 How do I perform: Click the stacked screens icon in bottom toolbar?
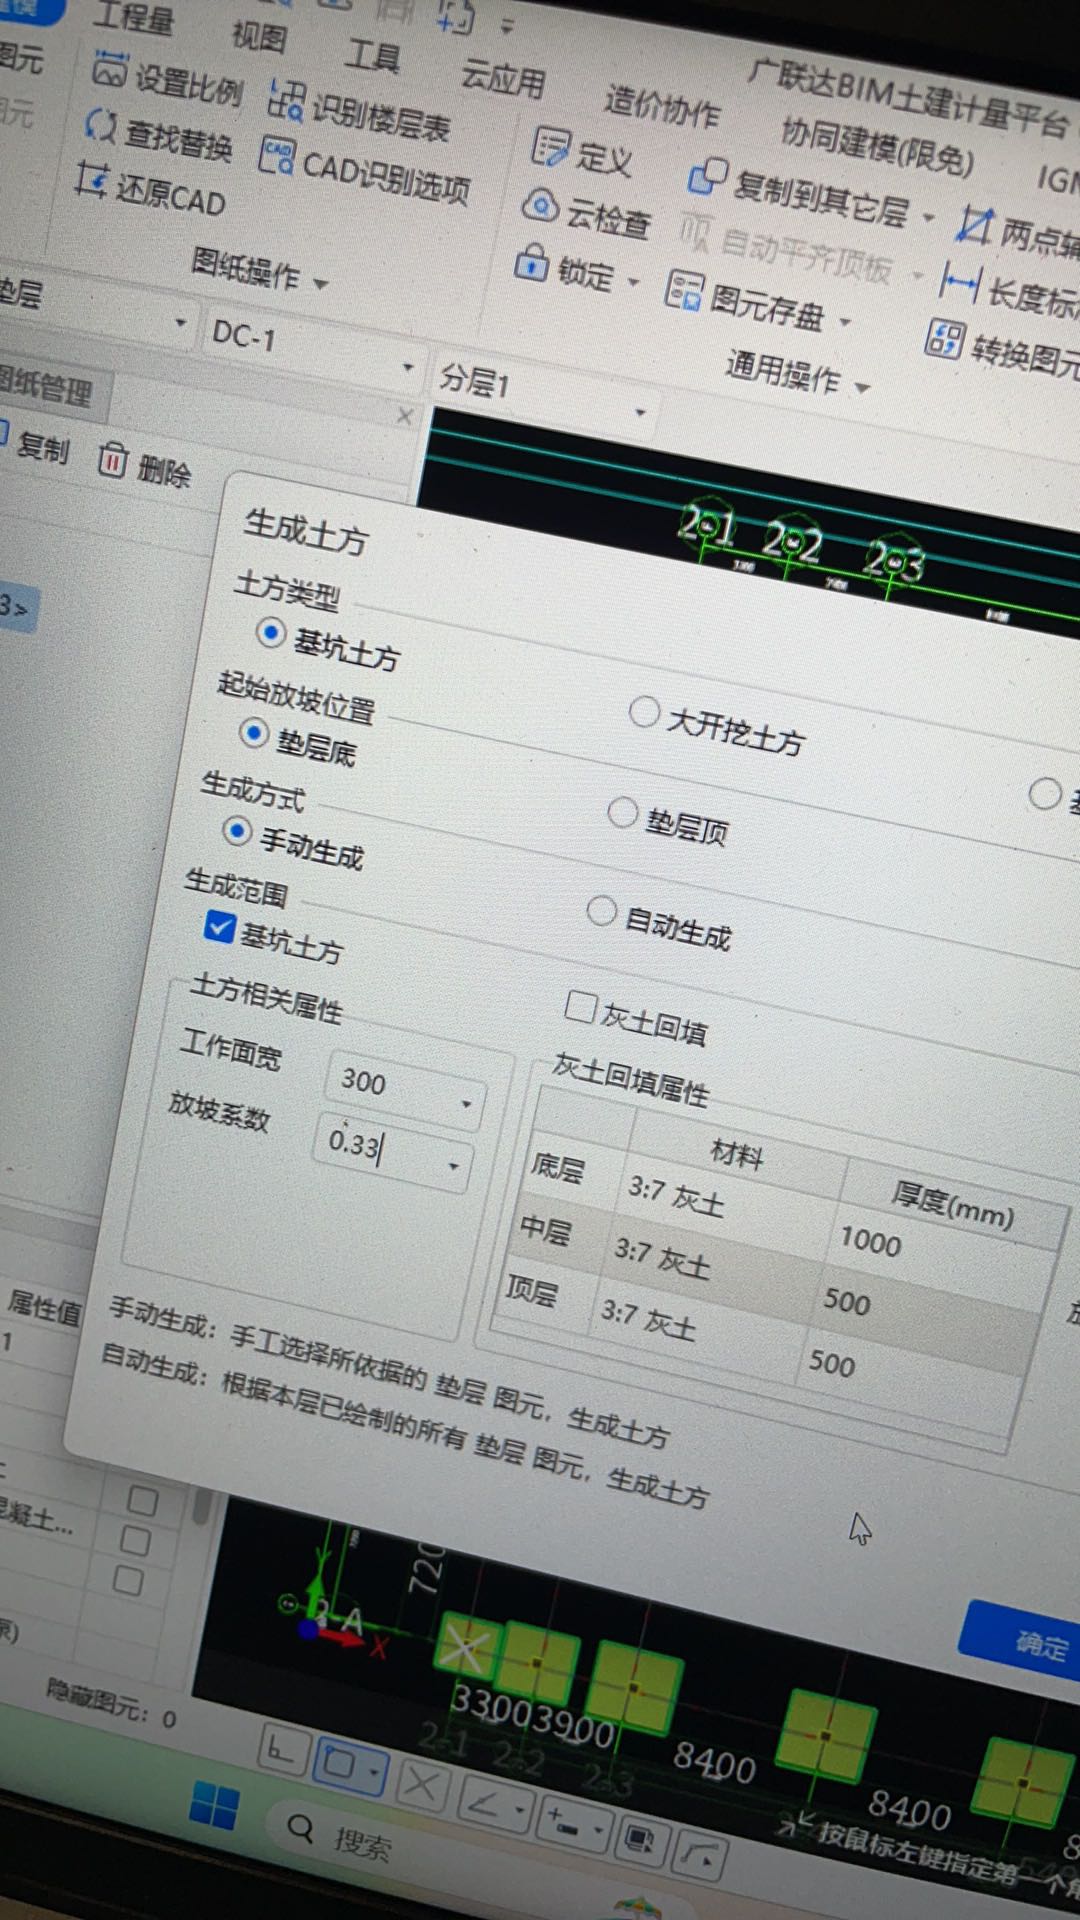point(639,1841)
